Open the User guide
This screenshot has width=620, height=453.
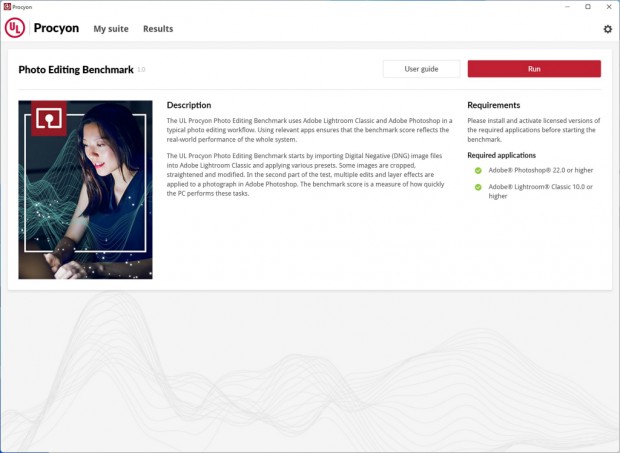click(421, 69)
